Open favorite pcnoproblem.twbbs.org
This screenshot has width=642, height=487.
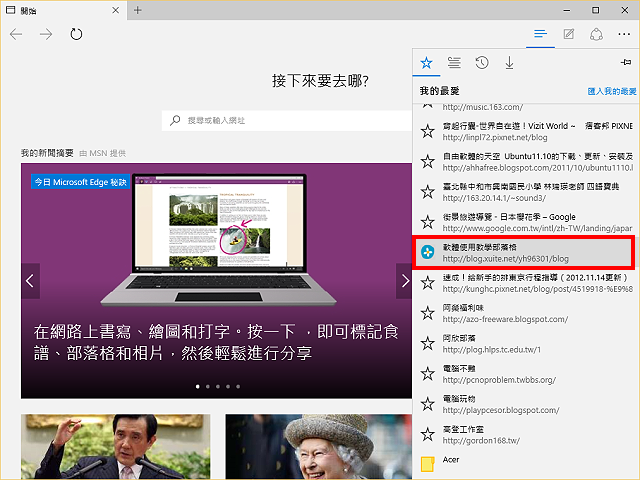(x=526, y=374)
